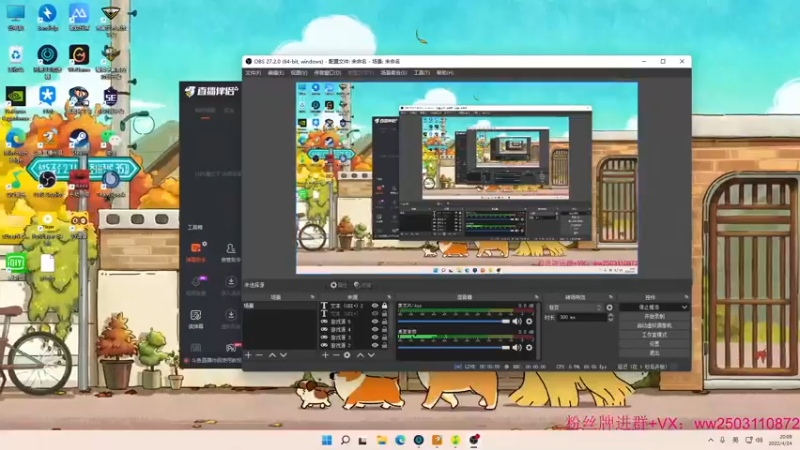The image size is (800, 450).
Task: Adjust the 桌面音频 volume slider
Action: (454, 347)
